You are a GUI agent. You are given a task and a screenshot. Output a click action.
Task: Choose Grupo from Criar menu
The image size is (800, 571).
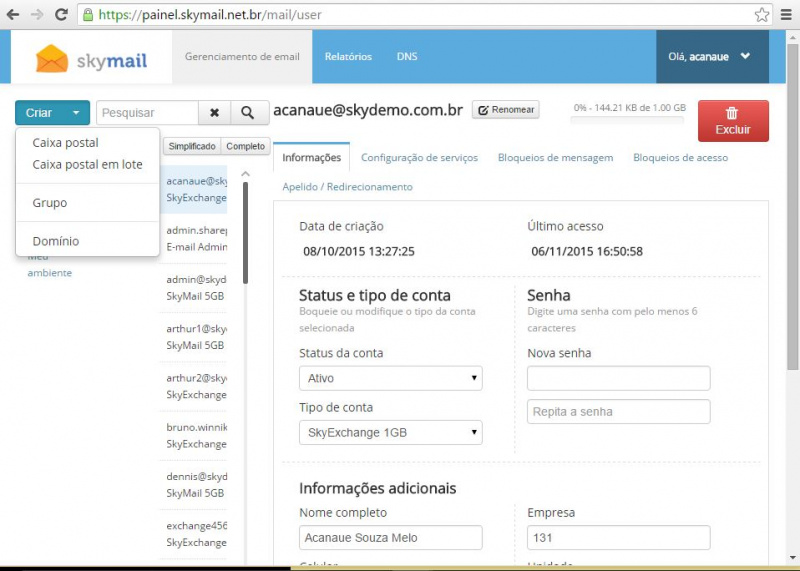50,203
